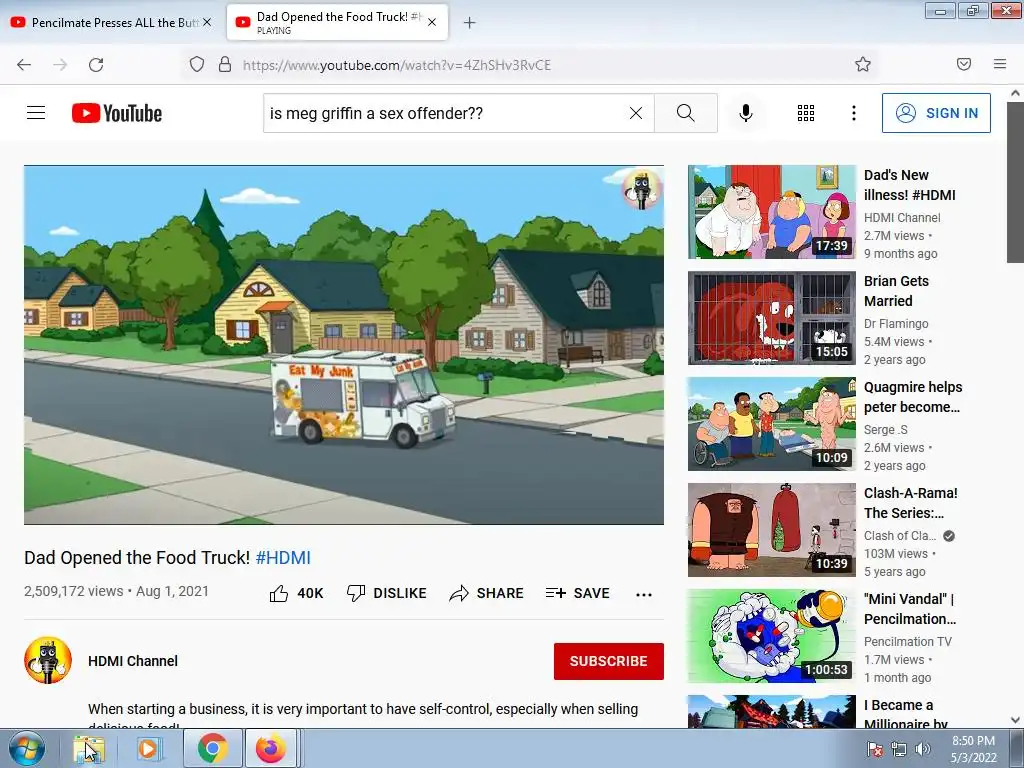This screenshot has height=768, width=1024.
Task: Open the HDMI Channel name link
Action: 133,661
